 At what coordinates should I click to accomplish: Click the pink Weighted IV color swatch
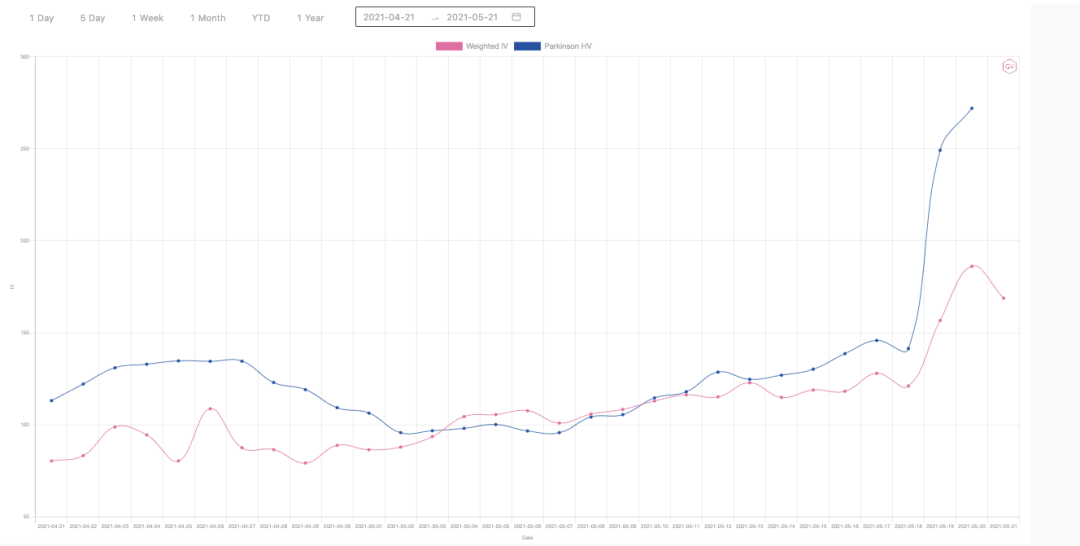(x=448, y=46)
